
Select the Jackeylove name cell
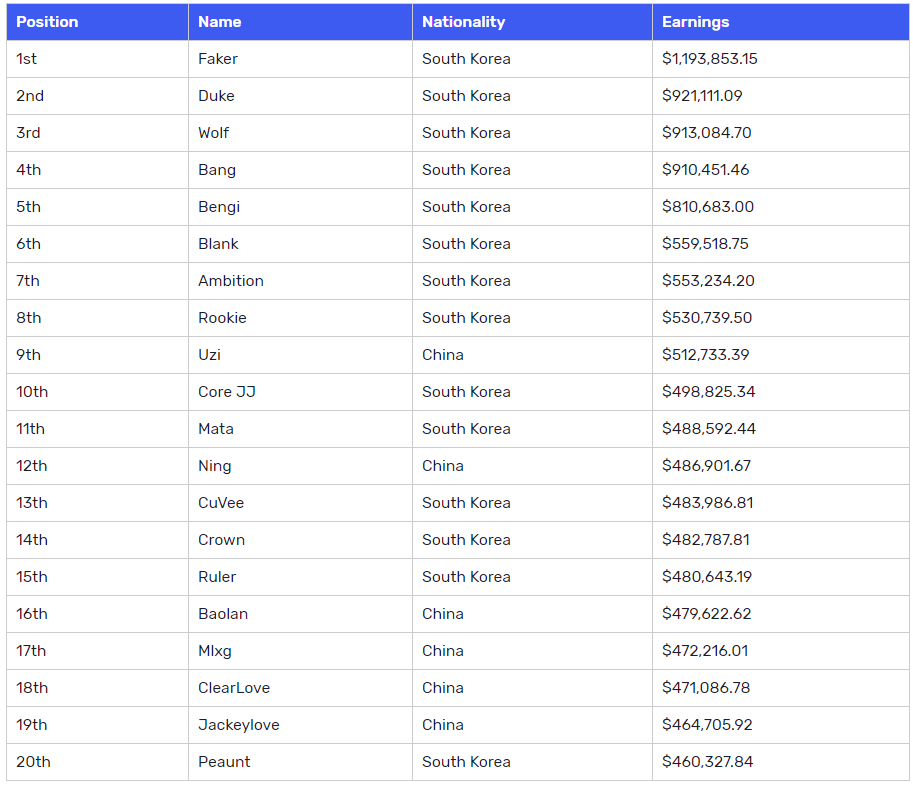[x=300, y=725]
